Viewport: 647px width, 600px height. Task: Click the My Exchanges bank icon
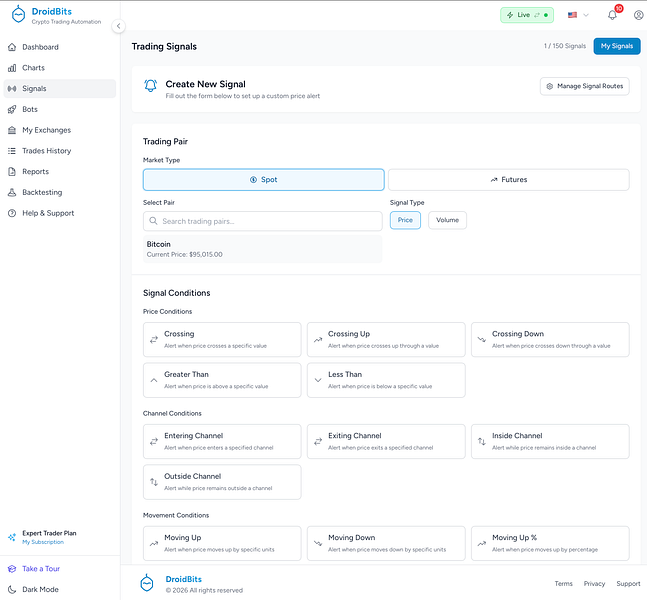click(12, 130)
